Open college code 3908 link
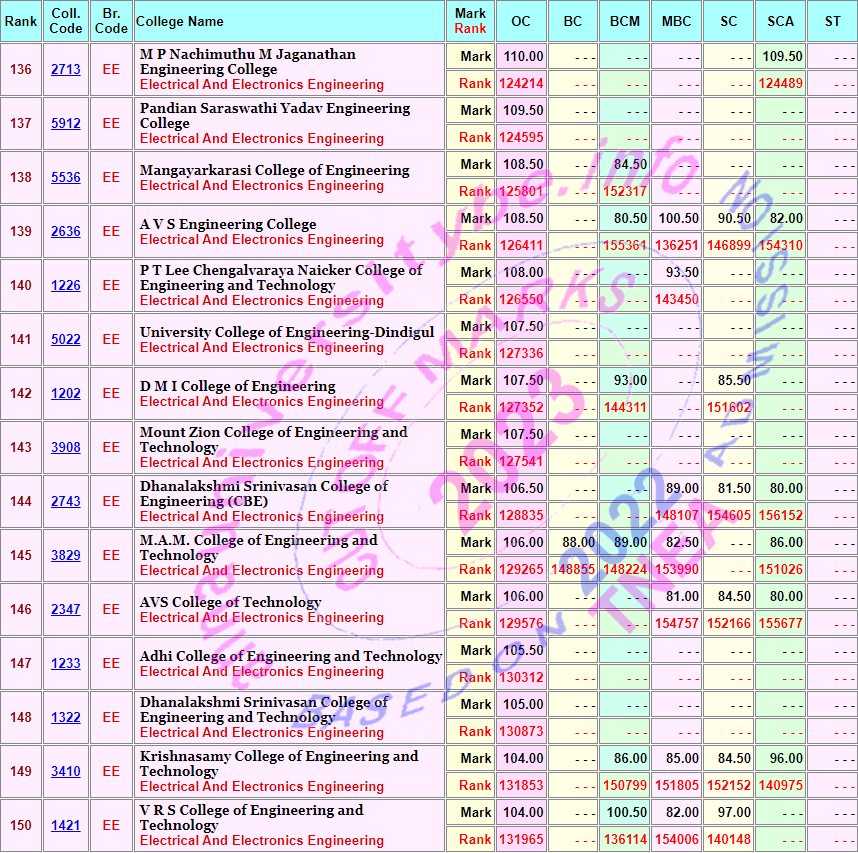This screenshot has width=858, height=853. 66,448
